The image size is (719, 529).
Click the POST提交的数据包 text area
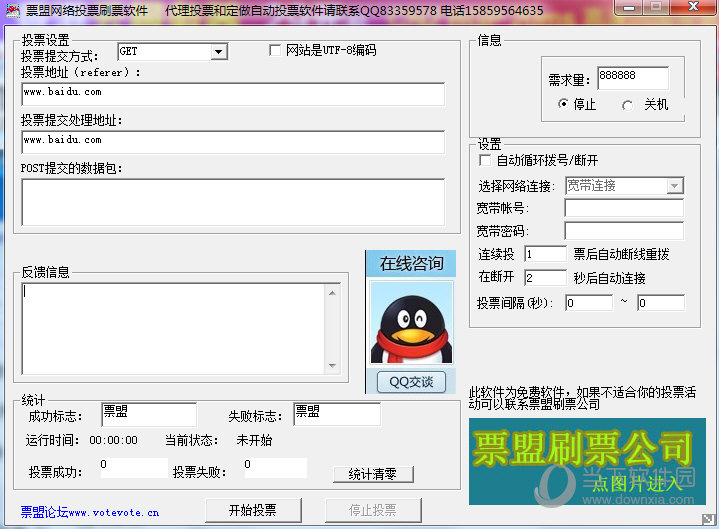click(233, 202)
